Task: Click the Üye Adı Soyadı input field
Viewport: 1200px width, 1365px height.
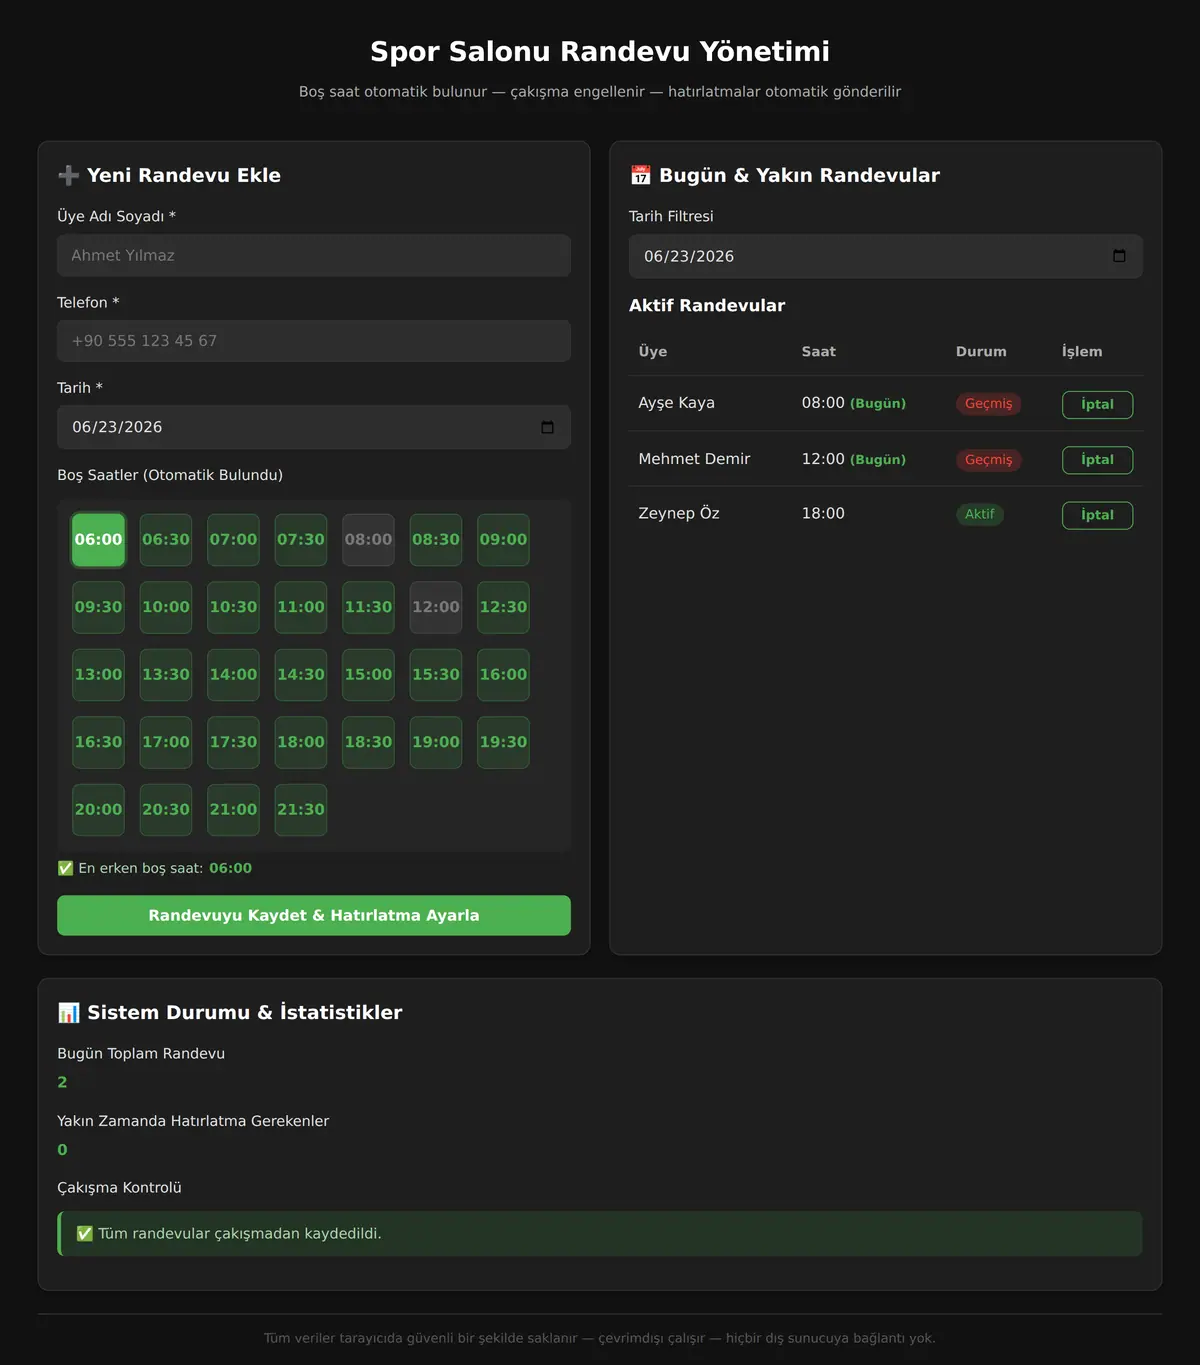Action: 314,255
